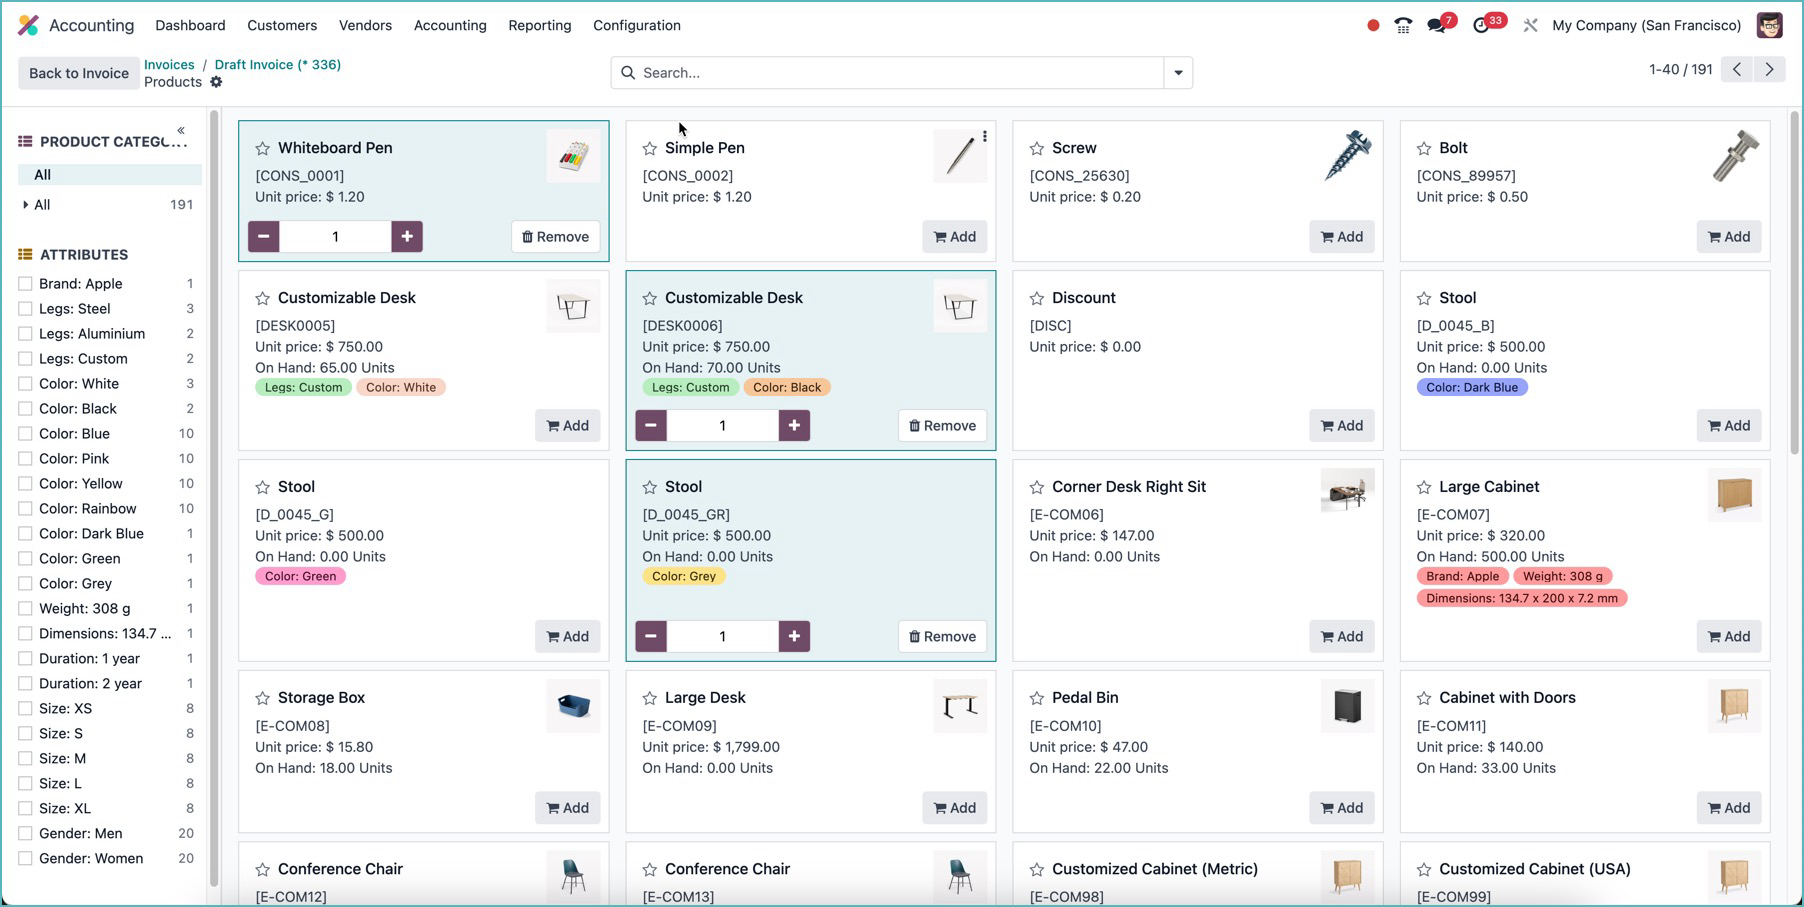Open the search options dropdown arrow
Viewport: 1804px width, 907px height.
point(1178,73)
